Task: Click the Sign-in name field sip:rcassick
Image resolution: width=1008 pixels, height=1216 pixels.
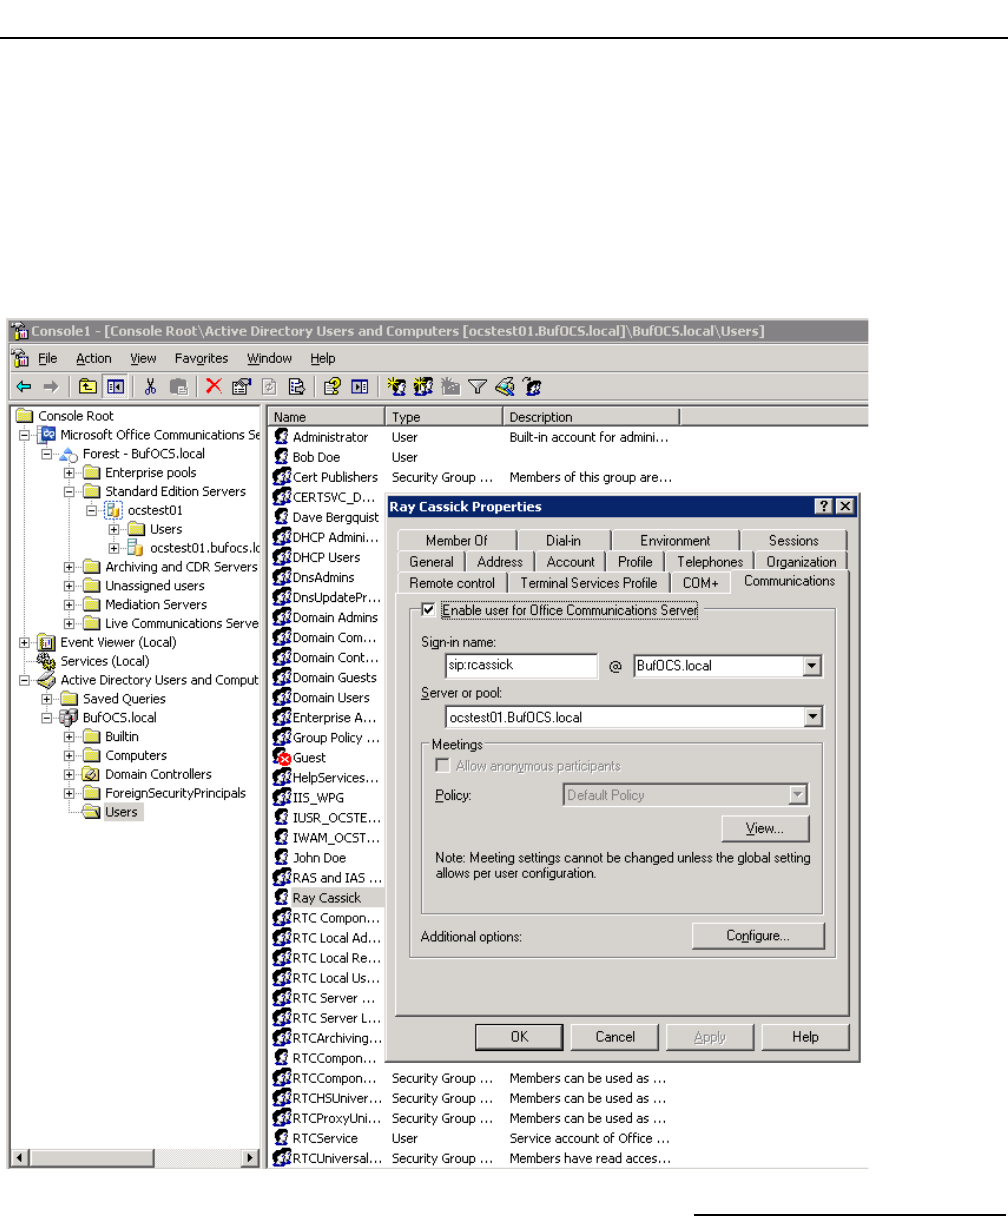Action: [x=521, y=666]
